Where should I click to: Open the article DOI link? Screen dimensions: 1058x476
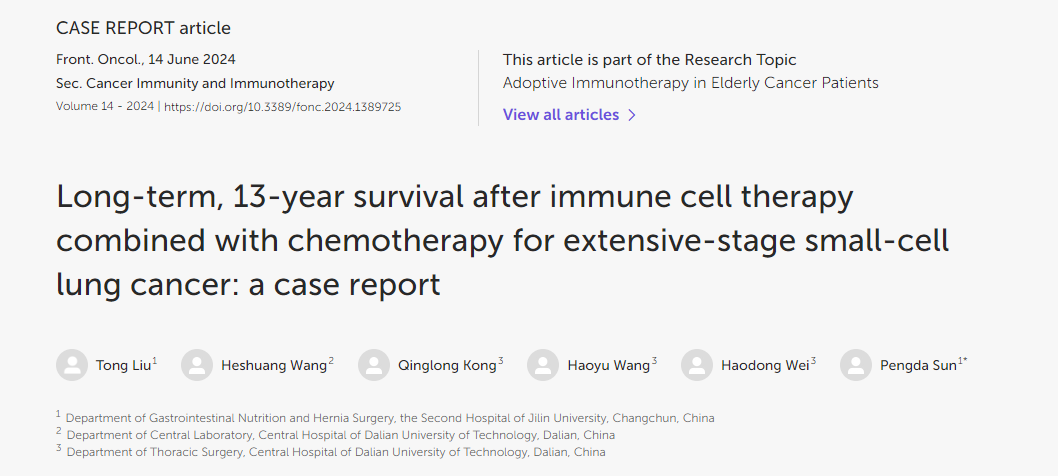coord(283,107)
